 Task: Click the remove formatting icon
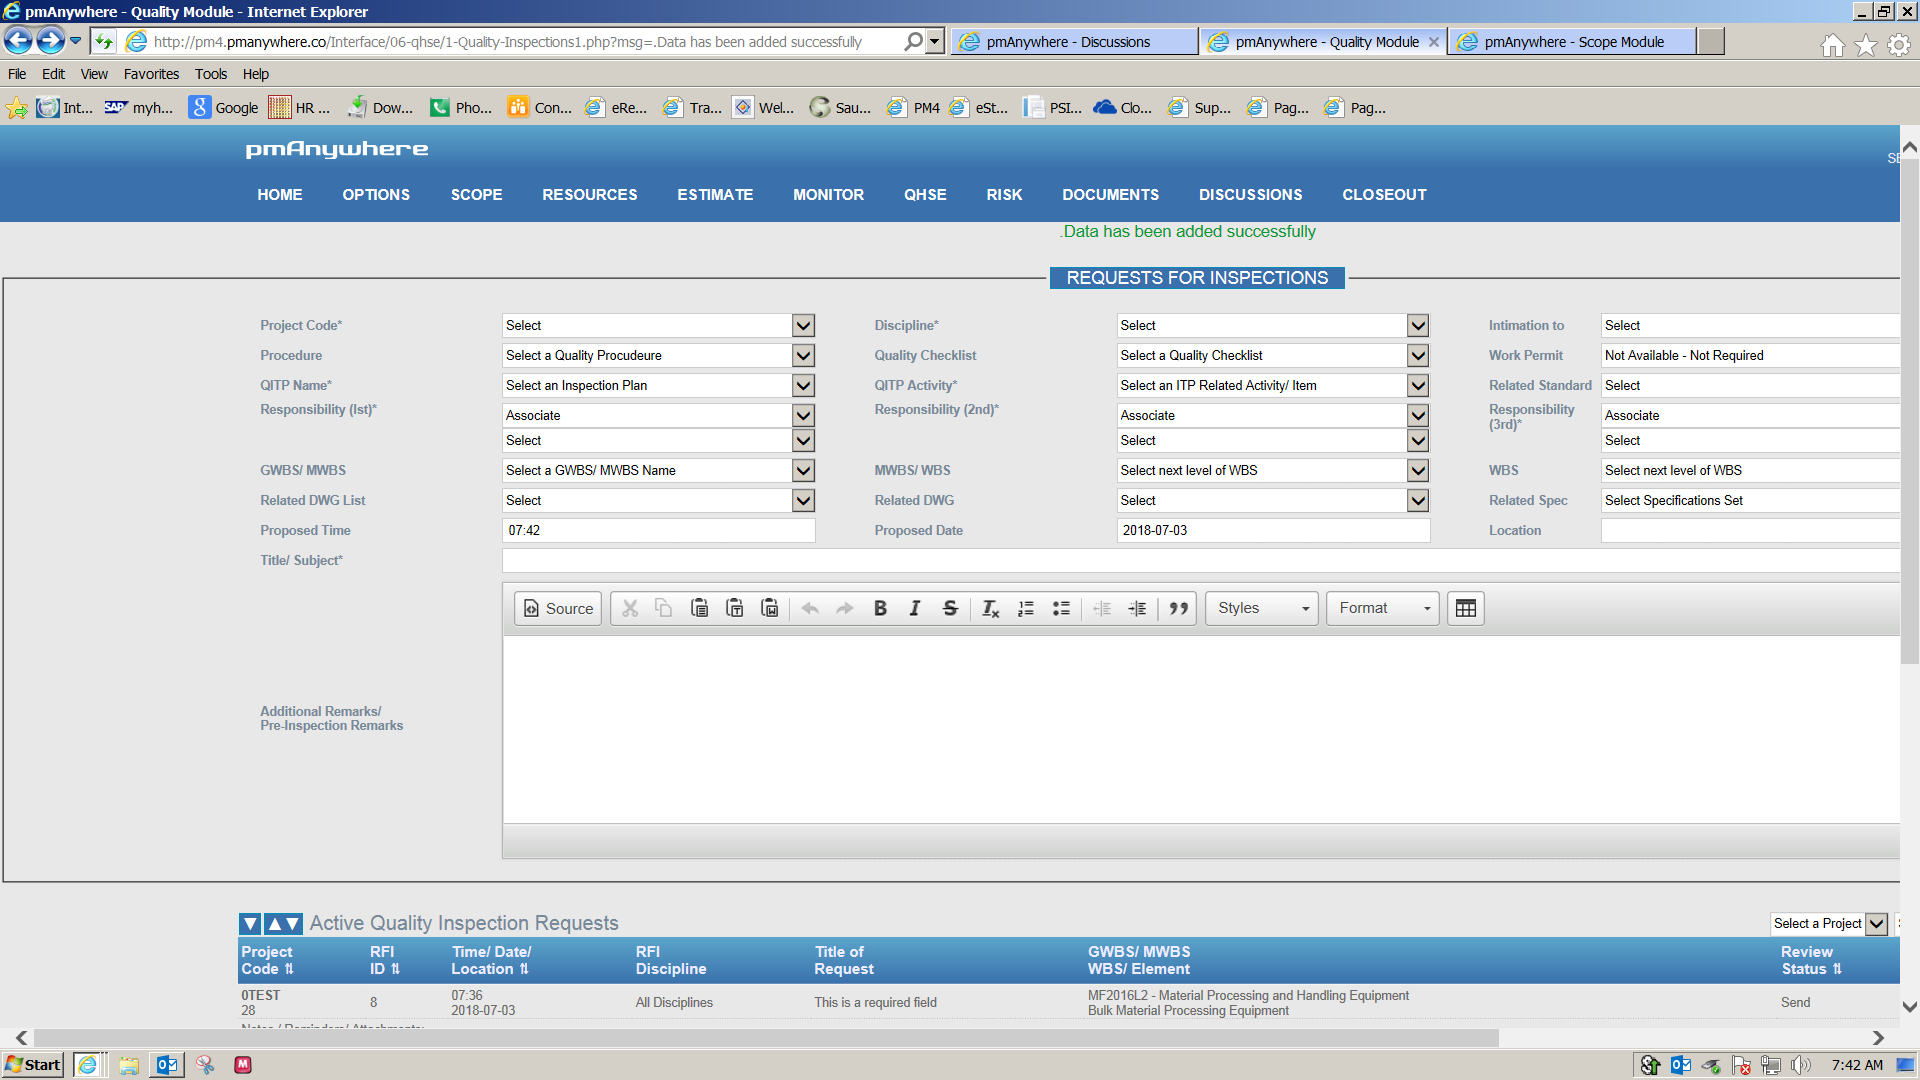click(x=990, y=608)
